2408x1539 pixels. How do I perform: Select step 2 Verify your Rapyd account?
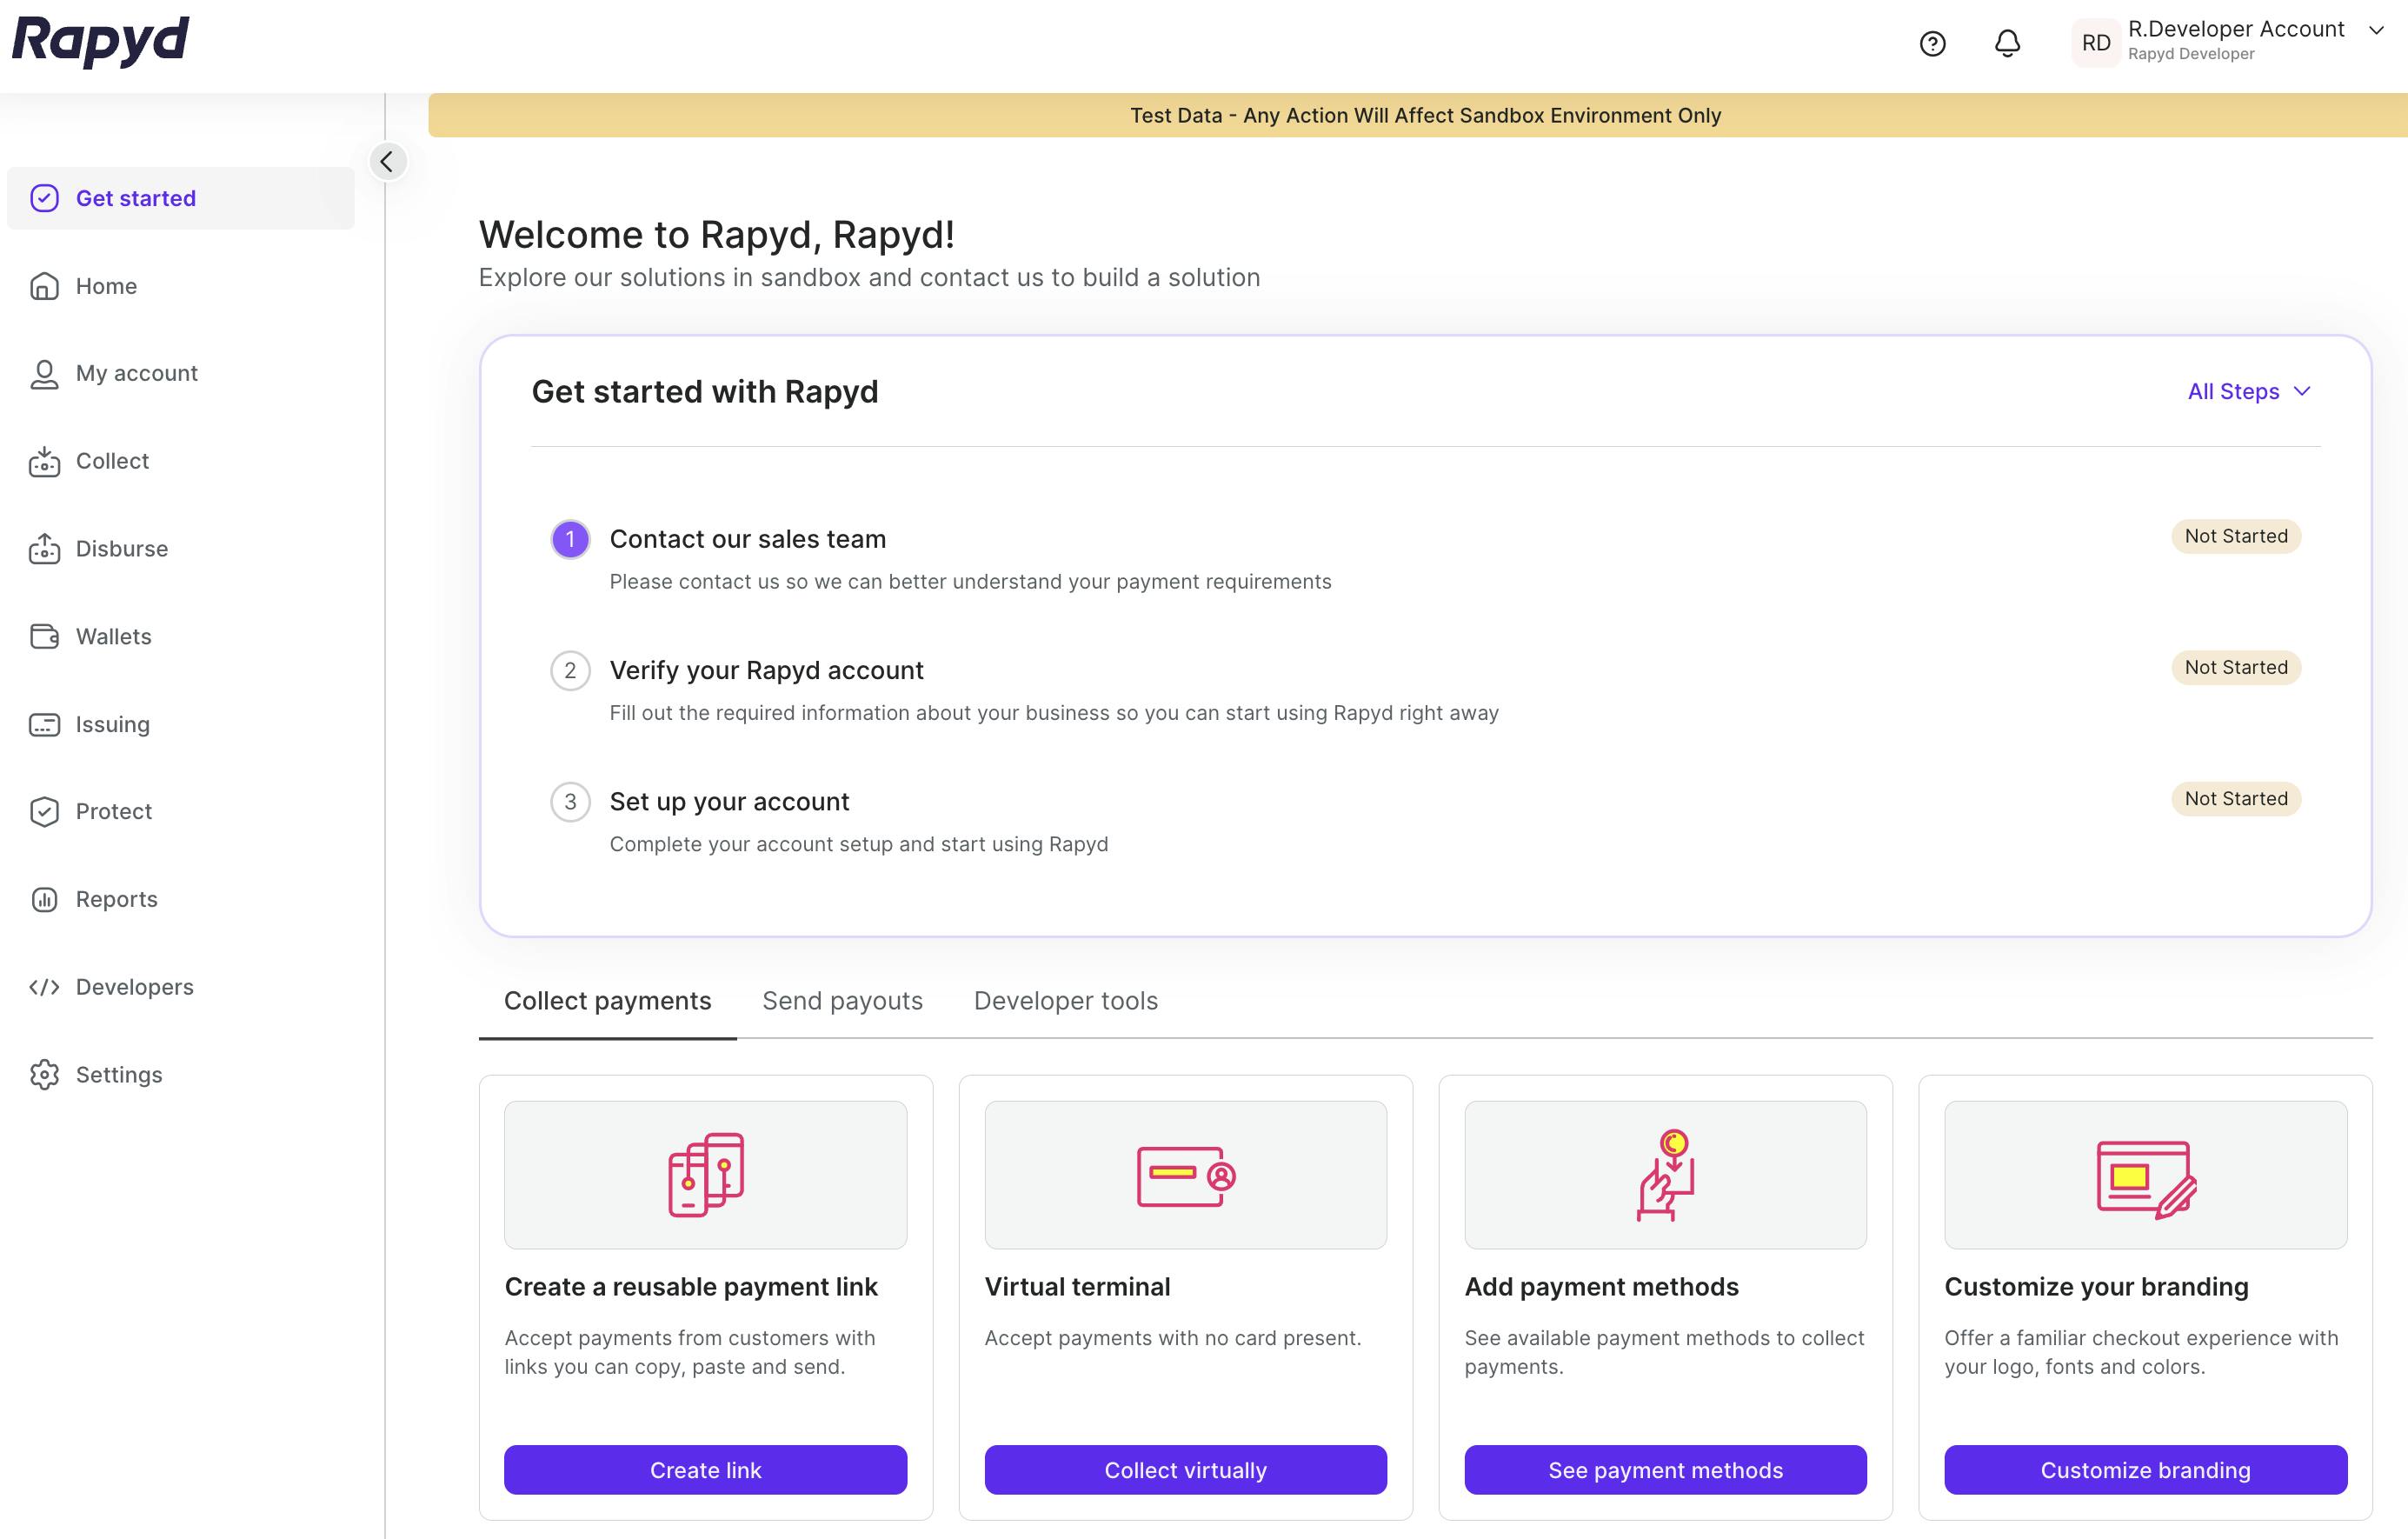click(x=766, y=670)
